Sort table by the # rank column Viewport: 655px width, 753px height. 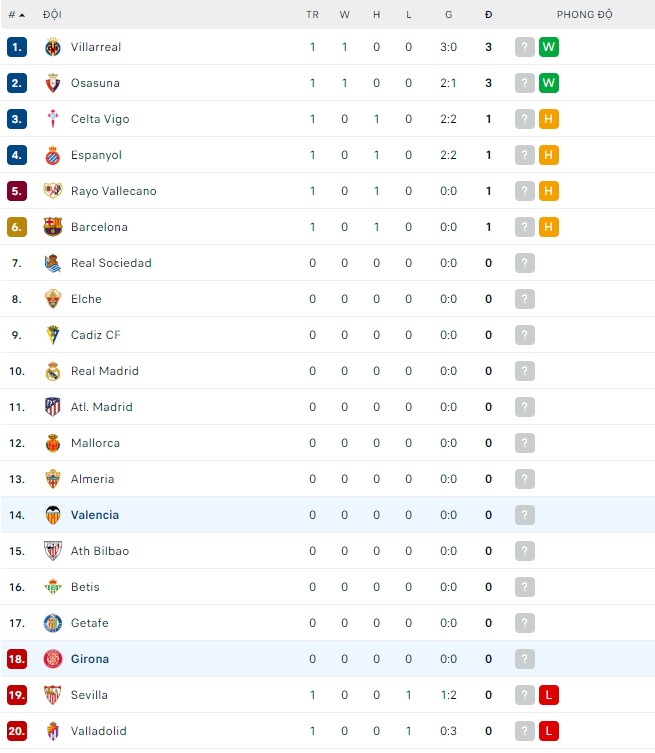(16, 15)
